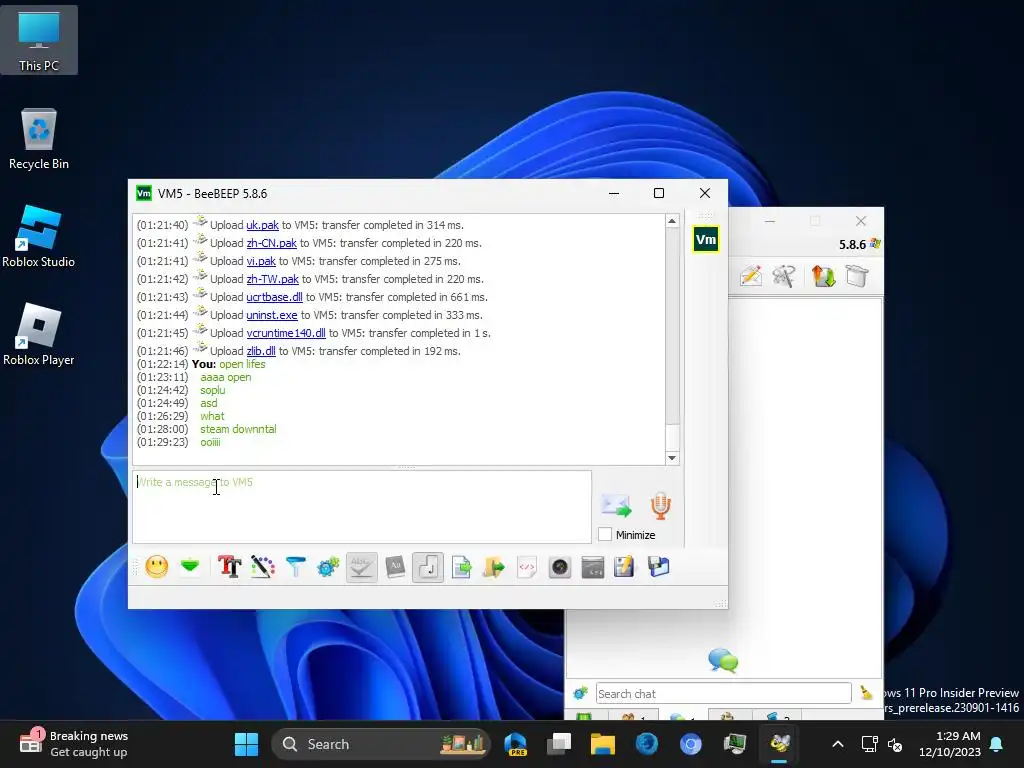This screenshot has width=1024, height=768.
Task: Click the green down arrow preset messages icon
Action: coord(190,566)
